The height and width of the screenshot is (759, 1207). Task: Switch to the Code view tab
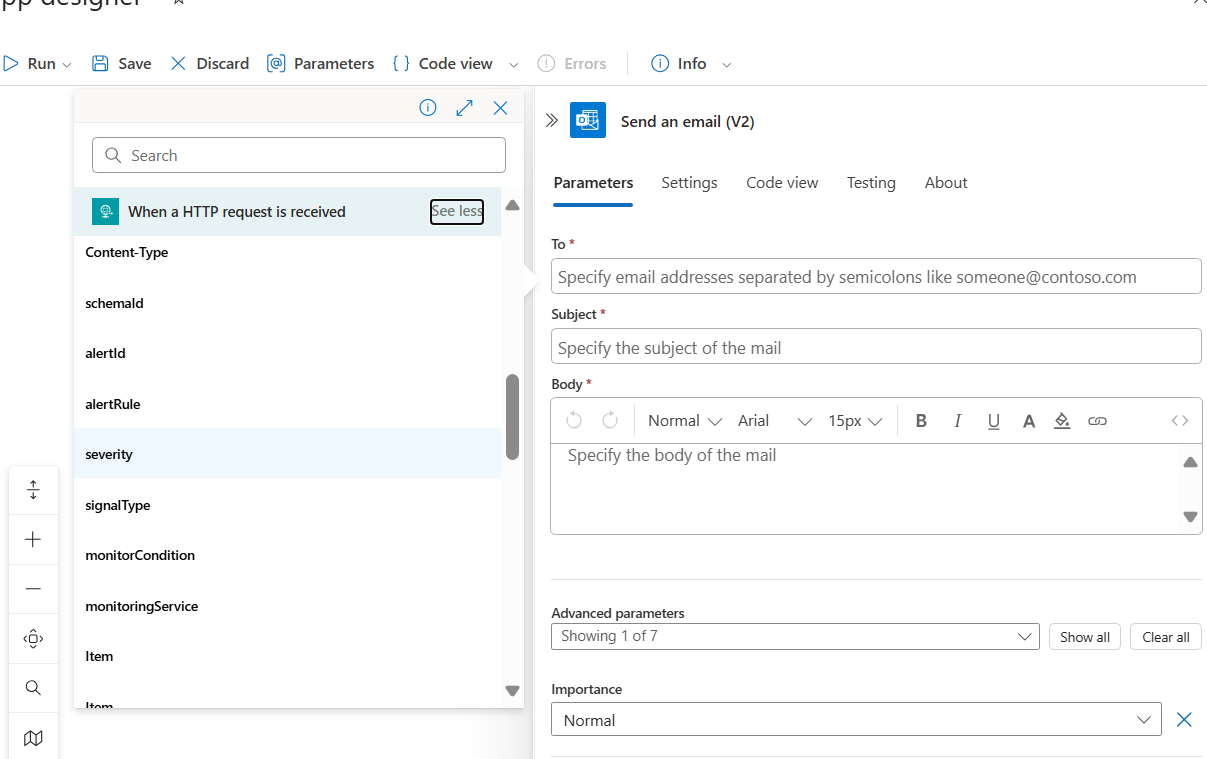pos(782,182)
